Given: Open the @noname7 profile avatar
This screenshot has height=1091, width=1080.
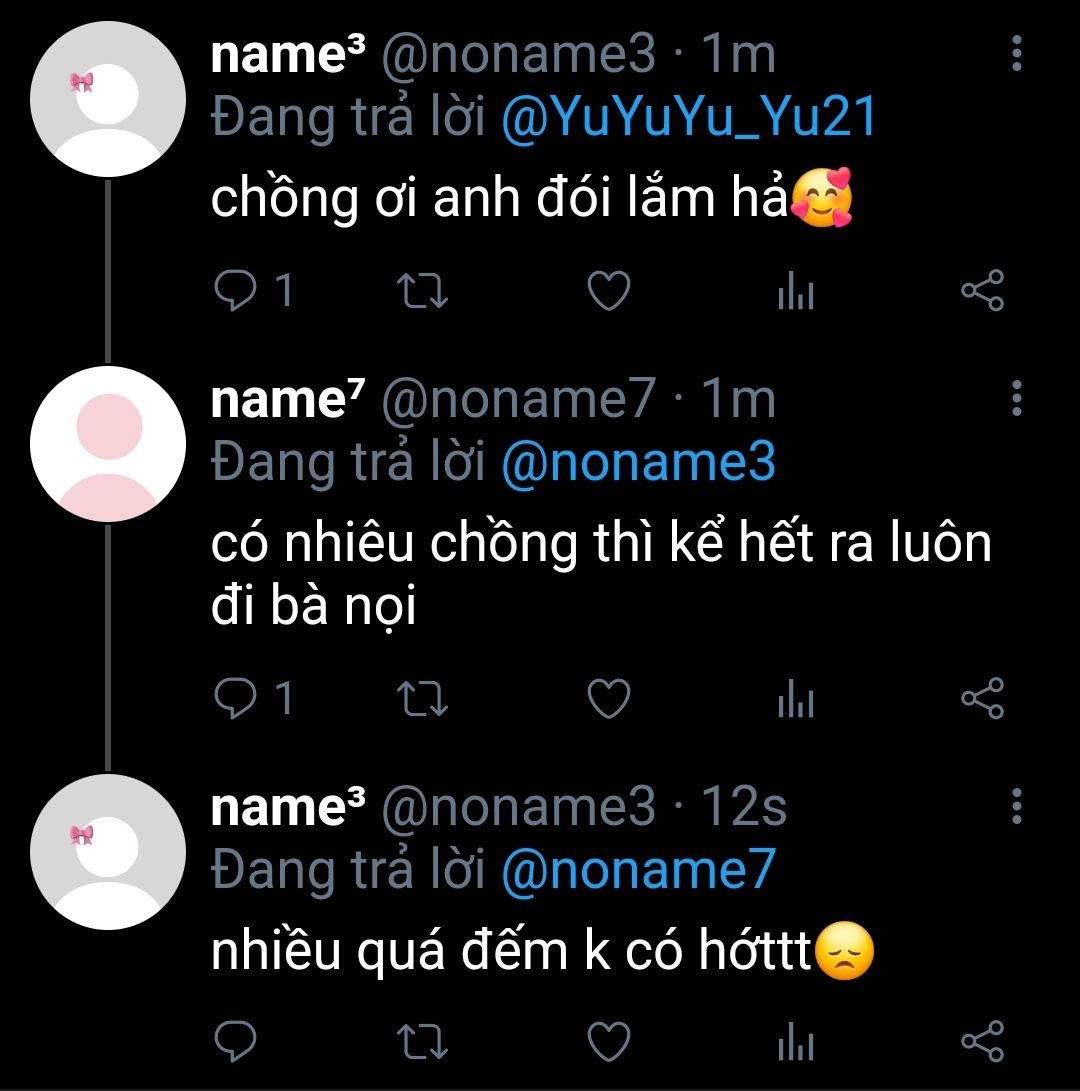Looking at the screenshot, I should pos(108,444).
